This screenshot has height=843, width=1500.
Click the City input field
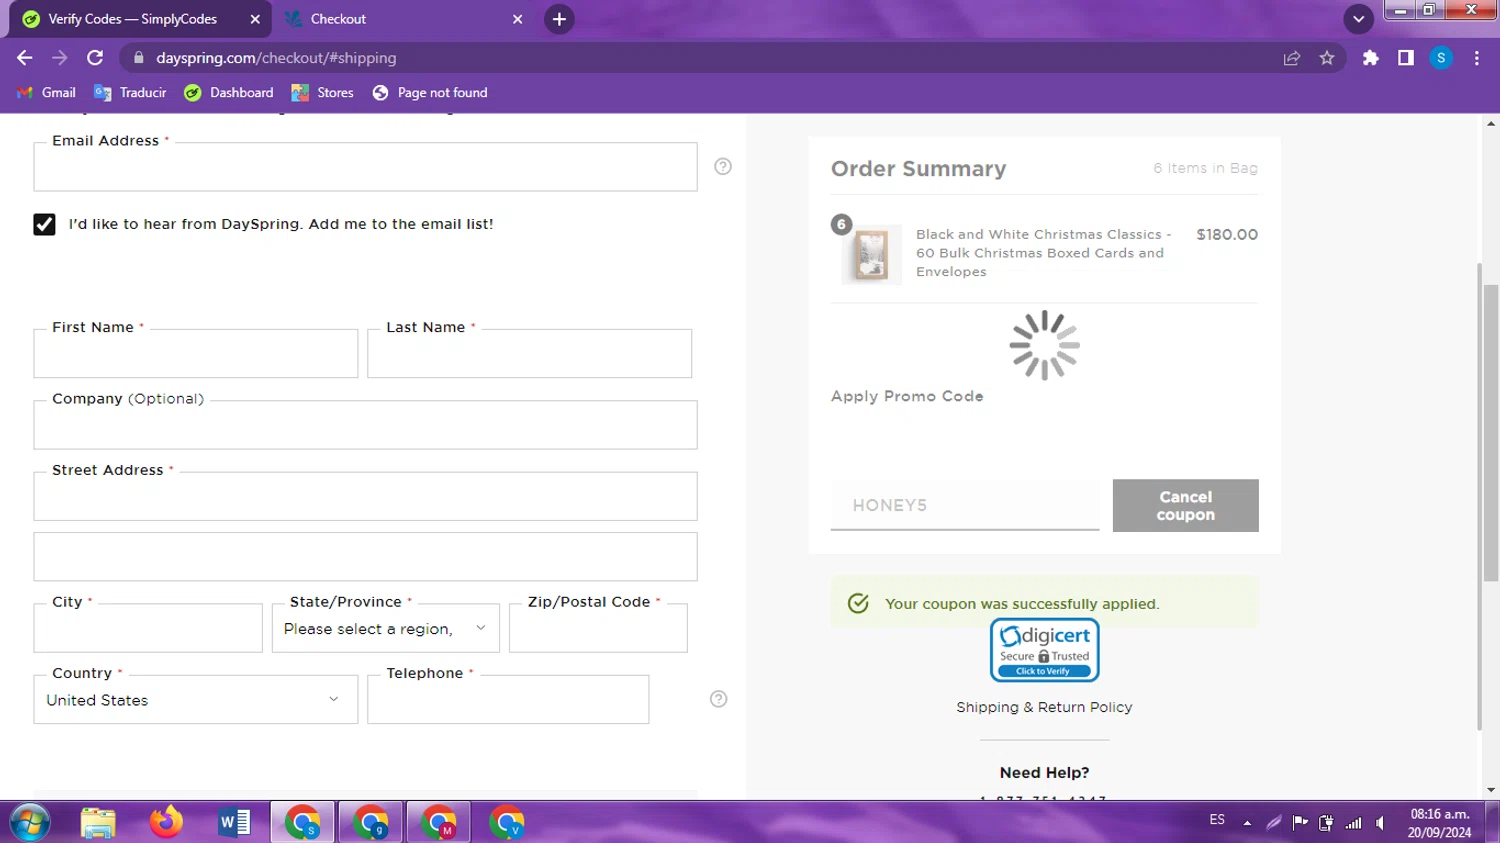pyautogui.click(x=148, y=628)
